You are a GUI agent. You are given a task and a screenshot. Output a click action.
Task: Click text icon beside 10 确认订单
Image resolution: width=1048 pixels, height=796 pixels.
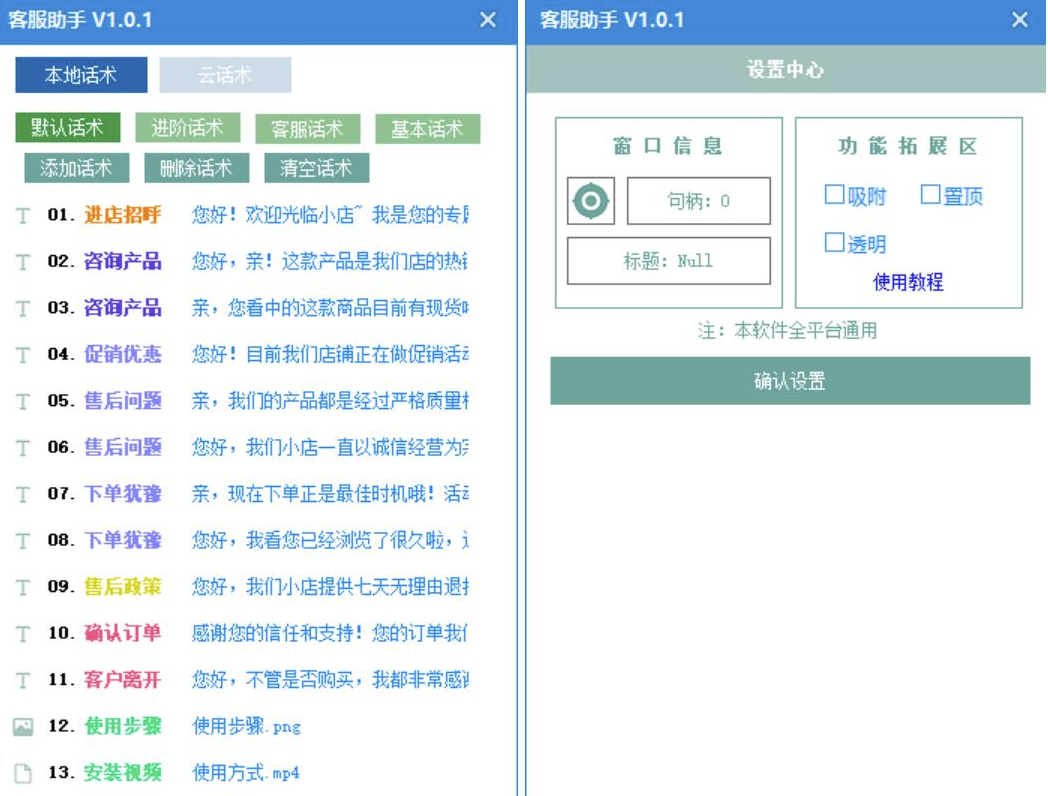pyautogui.click(x=23, y=633)
